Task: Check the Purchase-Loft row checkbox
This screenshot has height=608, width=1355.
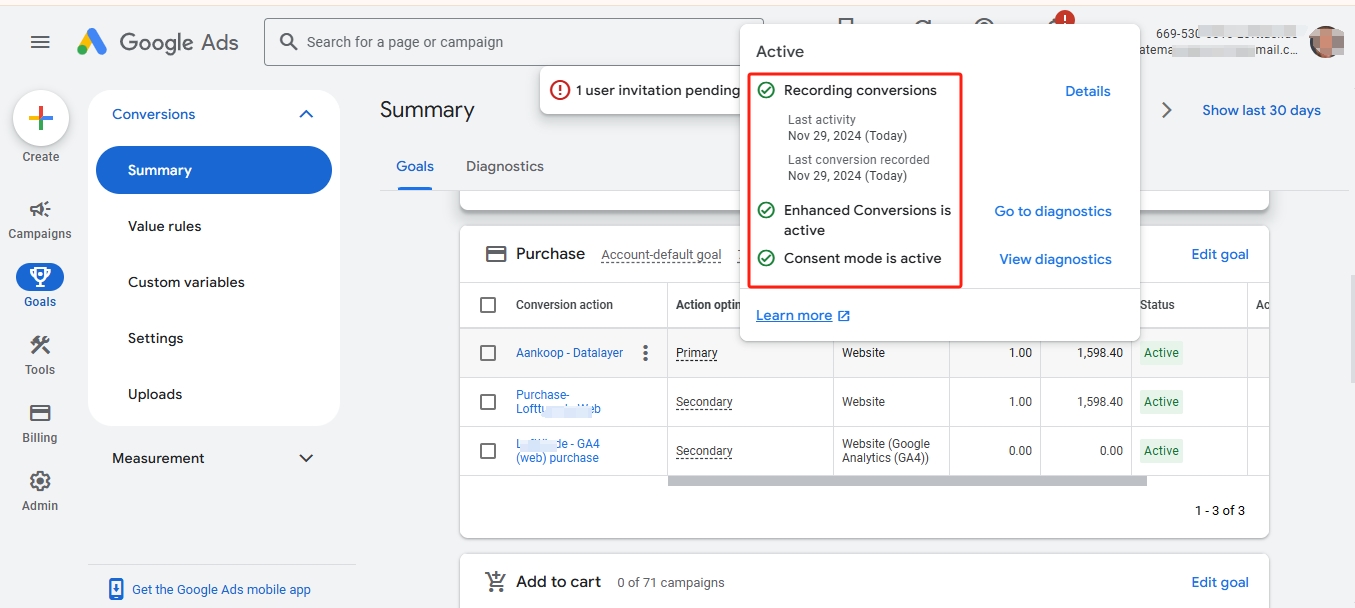Action: [x=488, y=402]
